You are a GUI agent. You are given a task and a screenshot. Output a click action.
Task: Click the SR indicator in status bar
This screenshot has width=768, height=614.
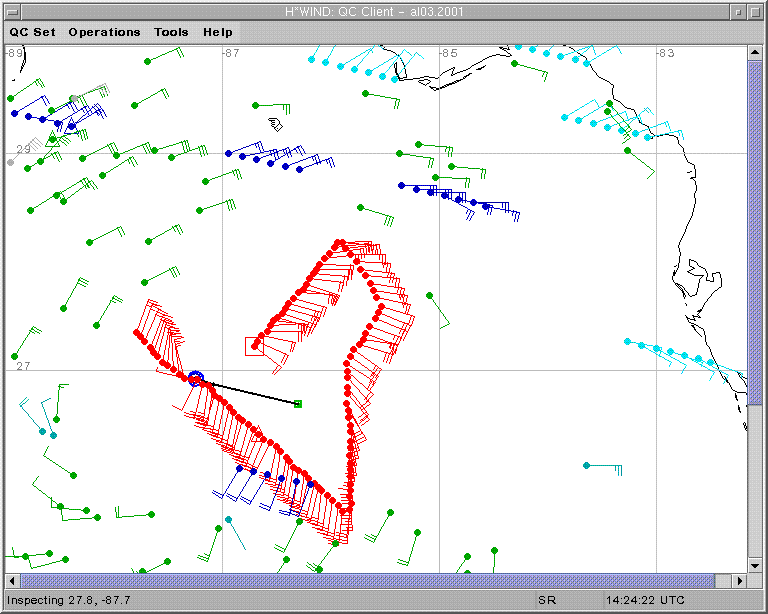(x=547, y=600)
